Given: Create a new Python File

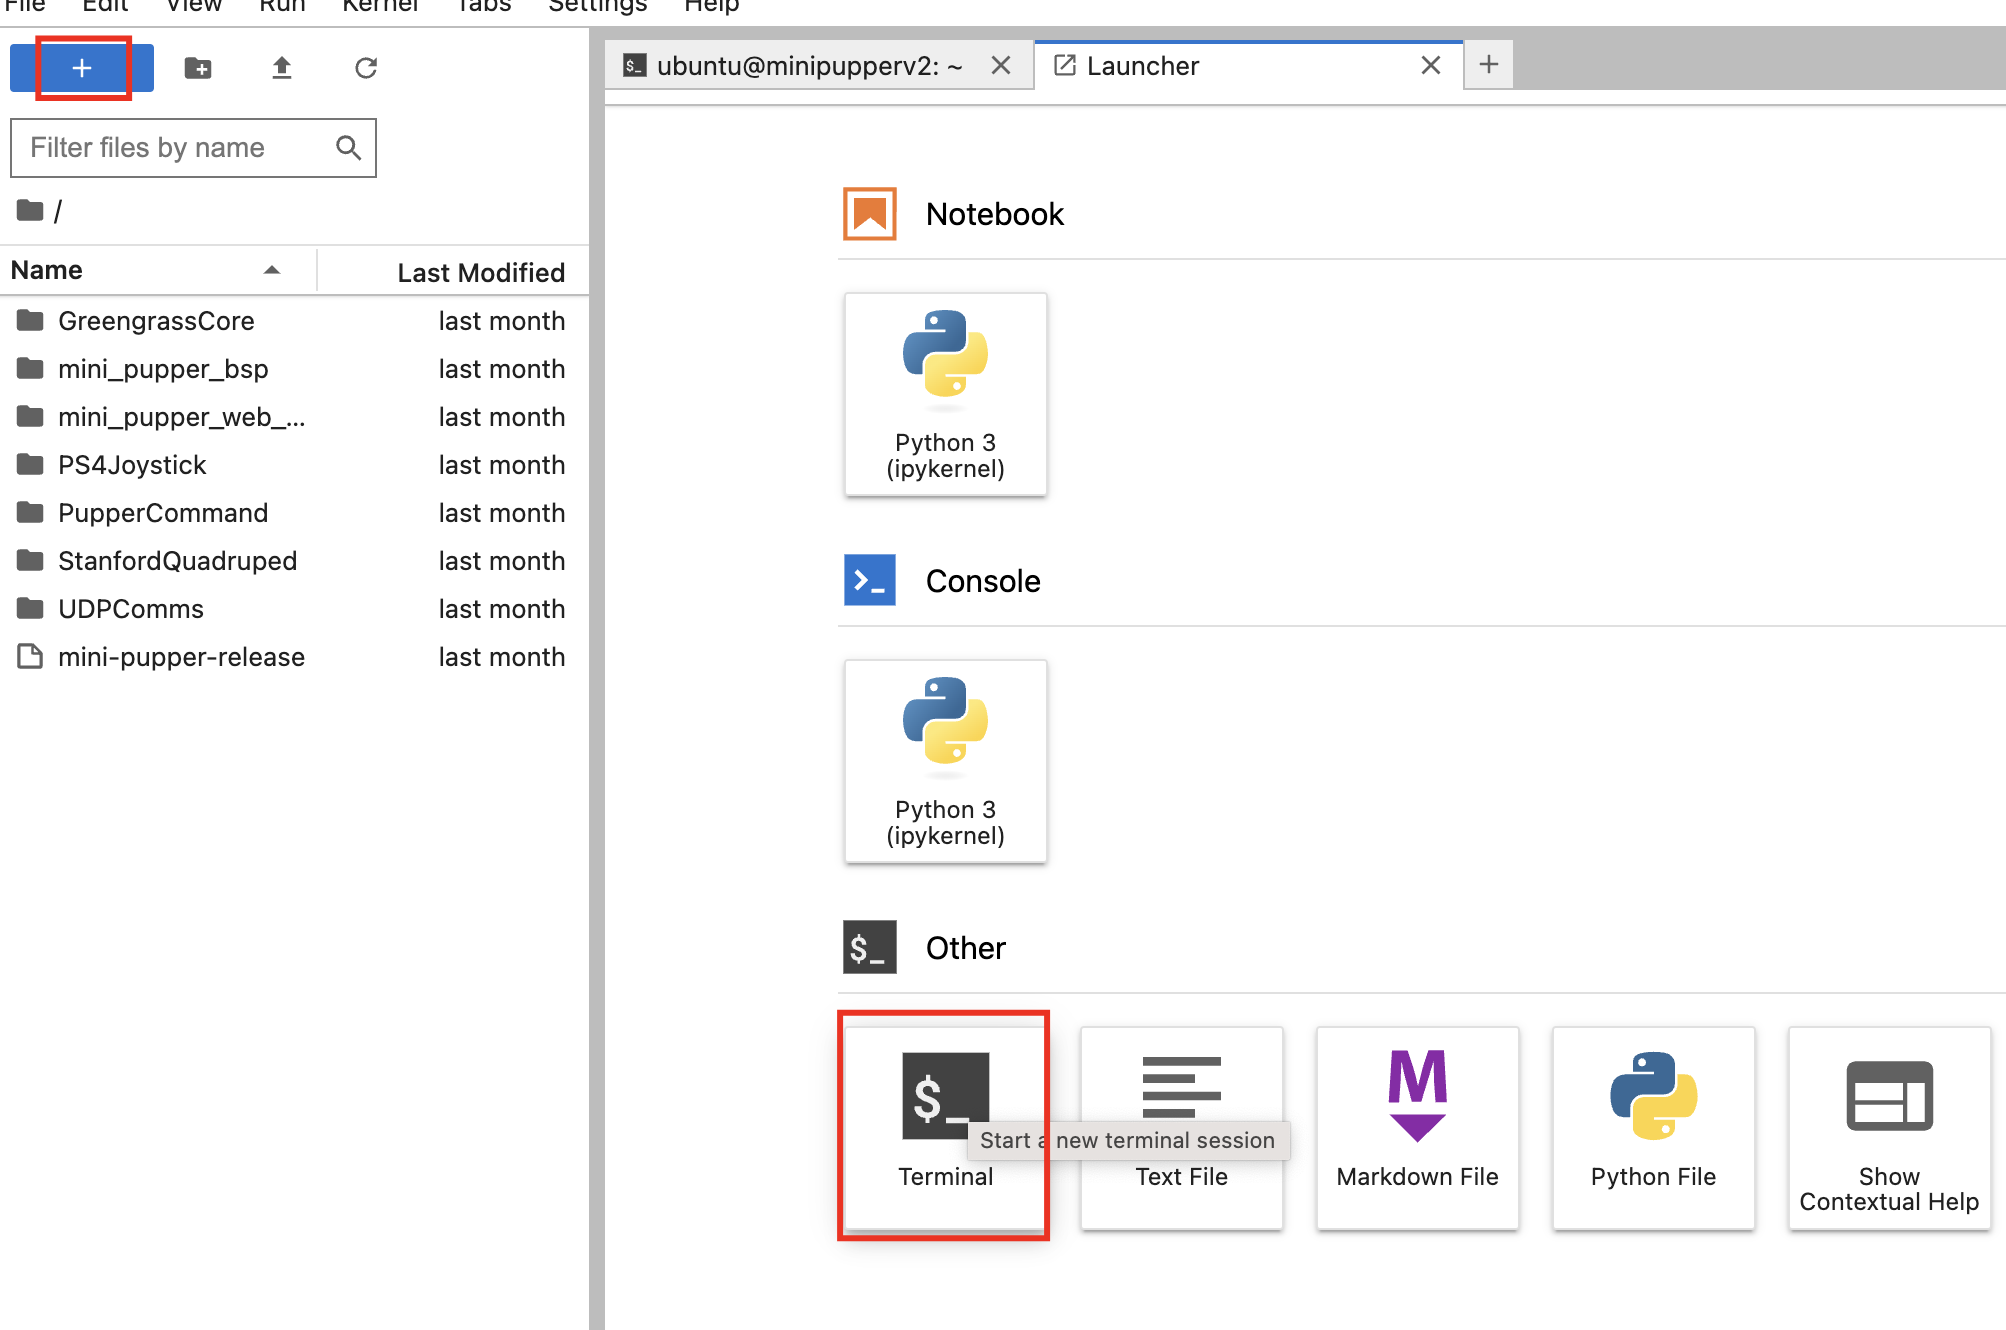Looking at the screenshot, I should (1653, 1128).
